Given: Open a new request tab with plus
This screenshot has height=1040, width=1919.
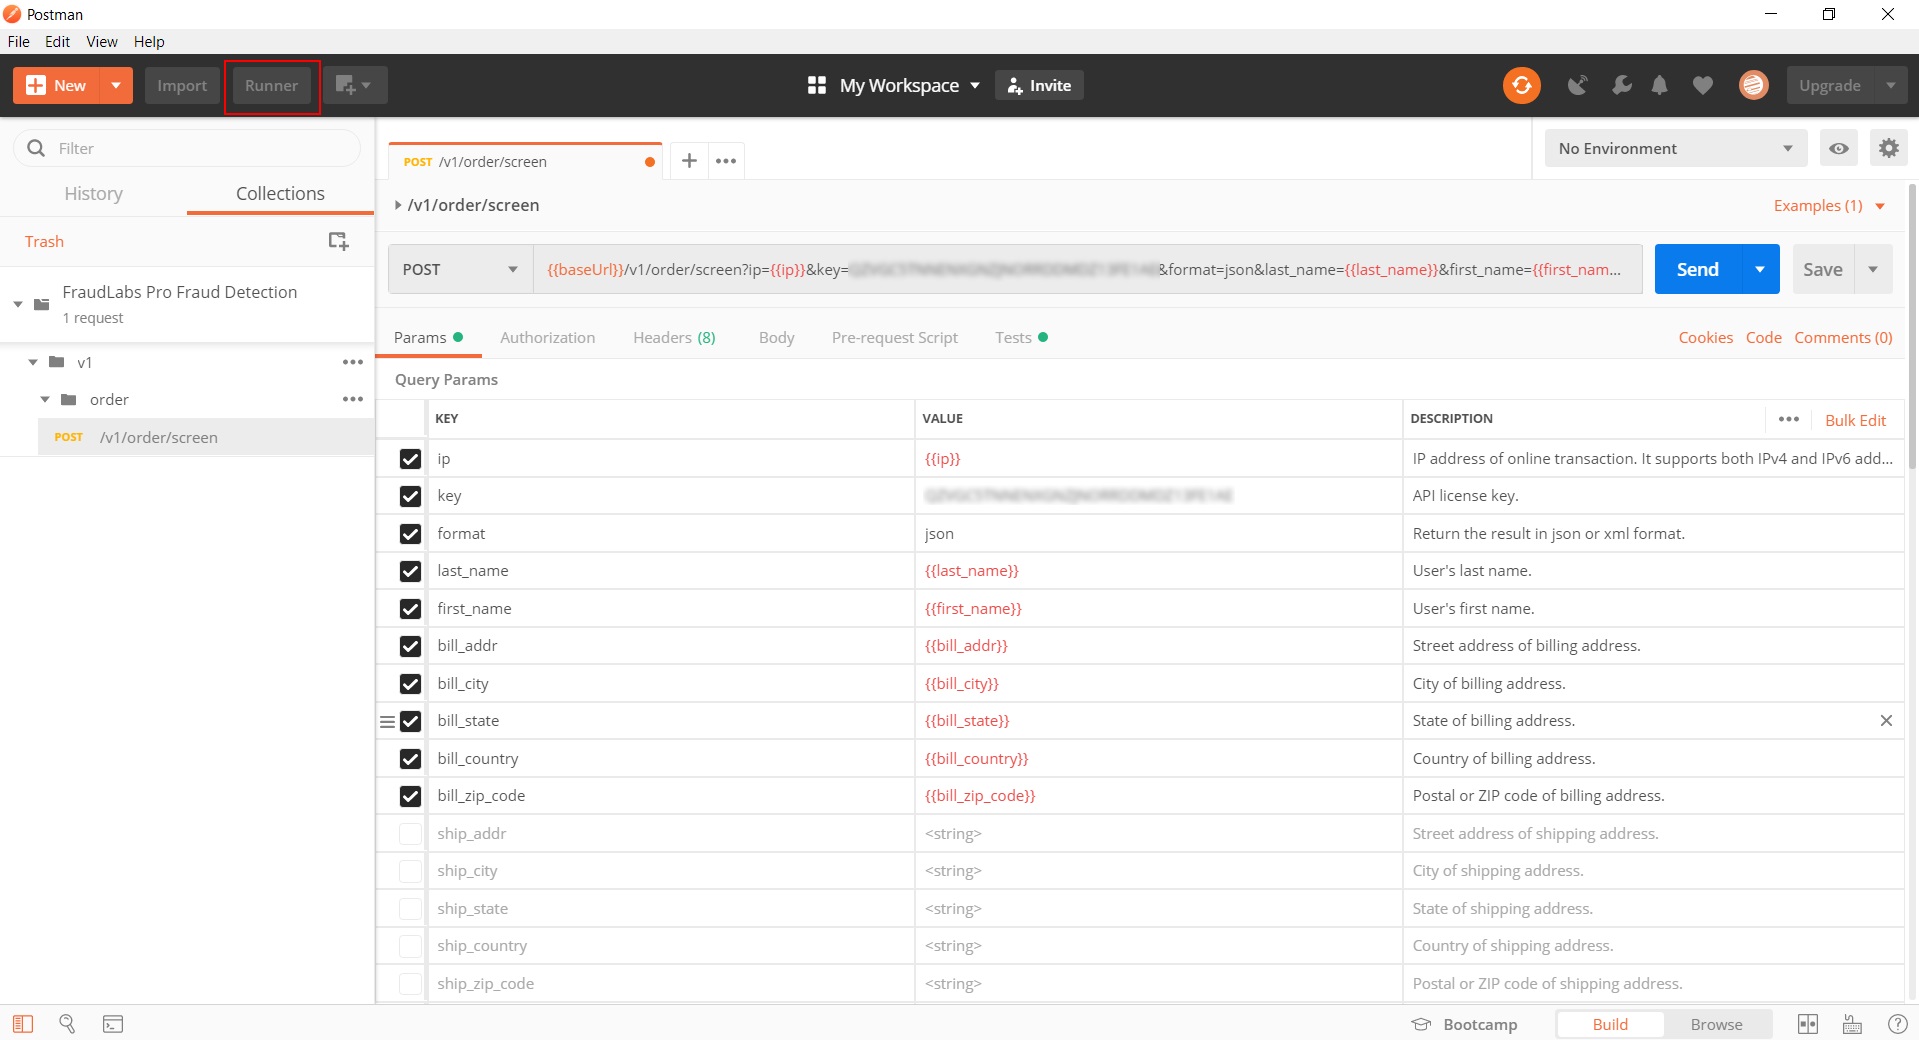Looking at the screenshot, I should [x=689, y=161].
